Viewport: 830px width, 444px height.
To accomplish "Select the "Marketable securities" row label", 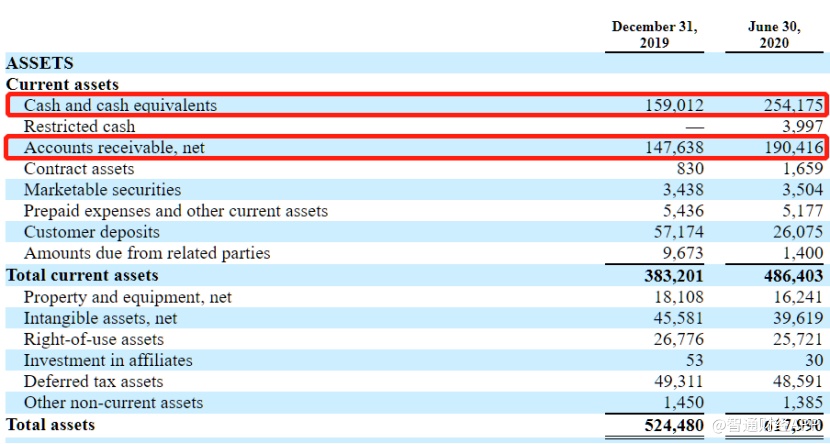I will click(x=102, y=190).
